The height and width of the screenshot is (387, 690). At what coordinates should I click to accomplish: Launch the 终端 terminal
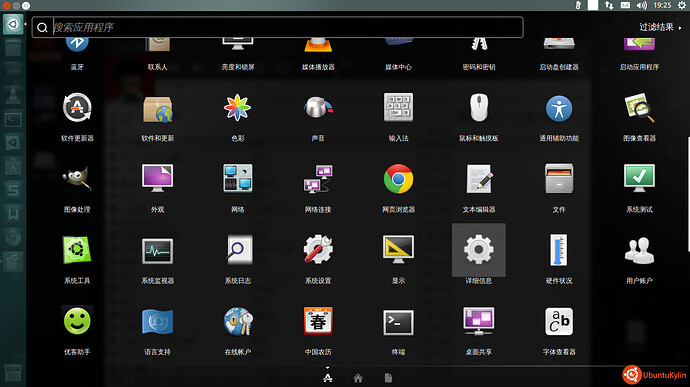click(x=398, y=322)
